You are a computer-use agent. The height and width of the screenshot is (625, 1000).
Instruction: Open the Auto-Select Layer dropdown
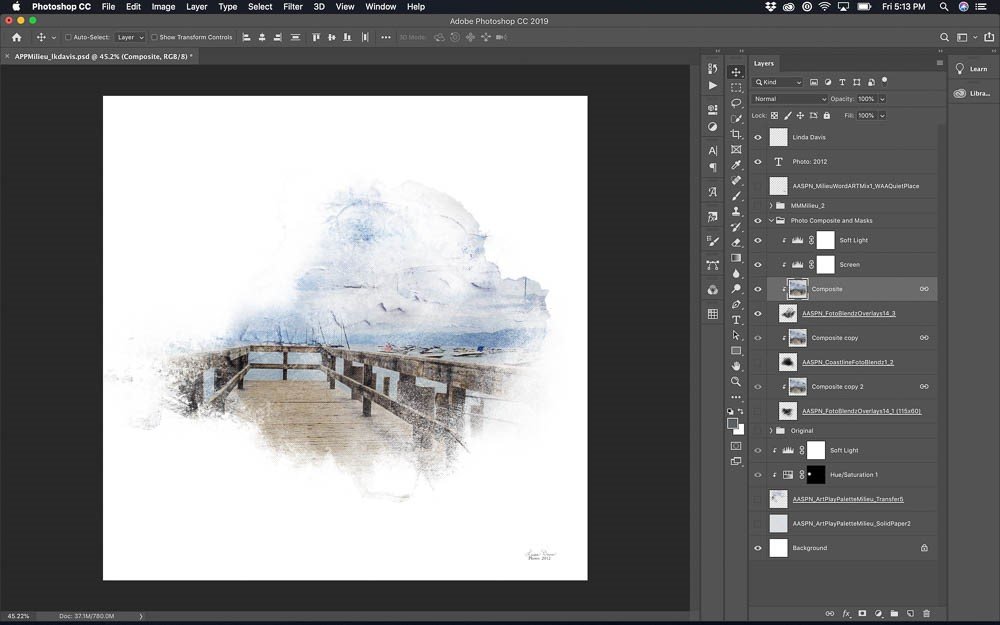[130, 38]
